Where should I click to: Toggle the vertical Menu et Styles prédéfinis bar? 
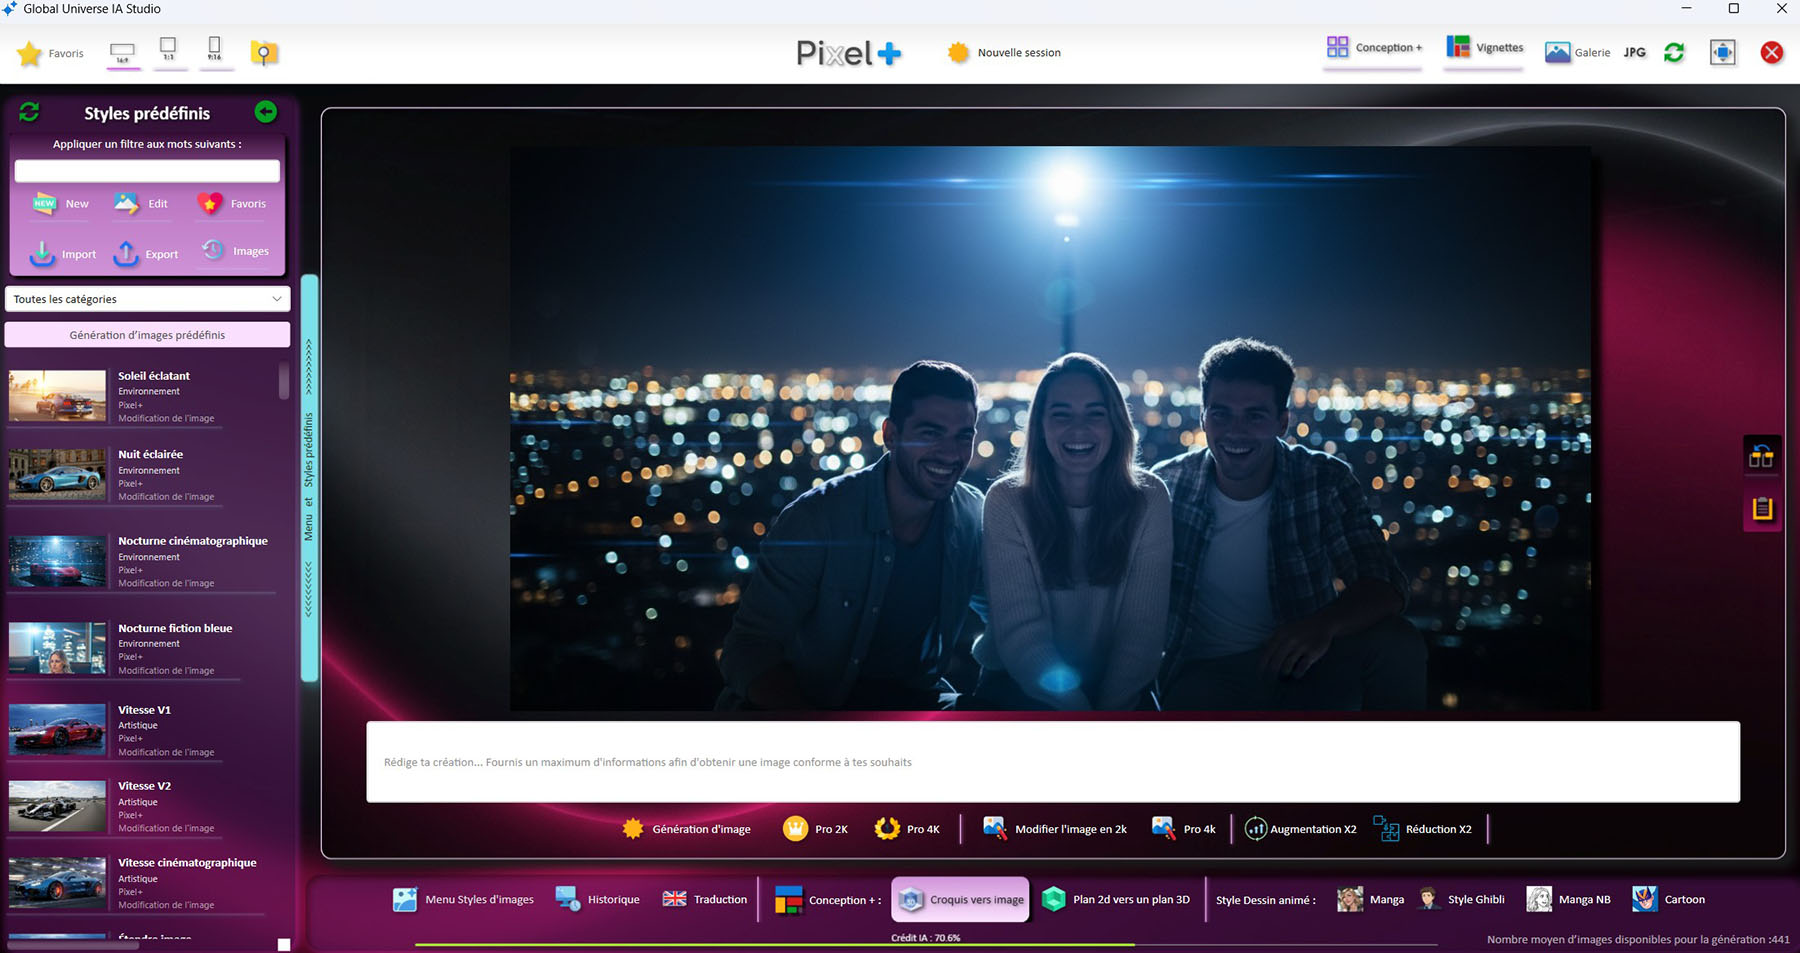(x=309, y=477)
